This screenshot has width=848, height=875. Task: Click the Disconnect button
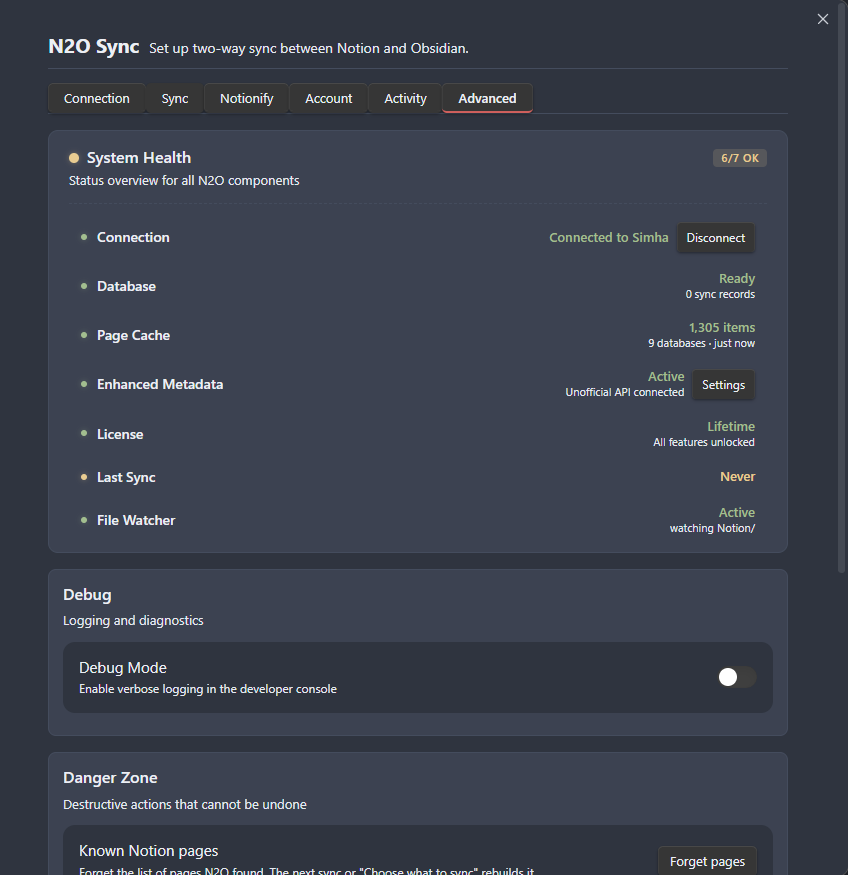coord(715,238)
